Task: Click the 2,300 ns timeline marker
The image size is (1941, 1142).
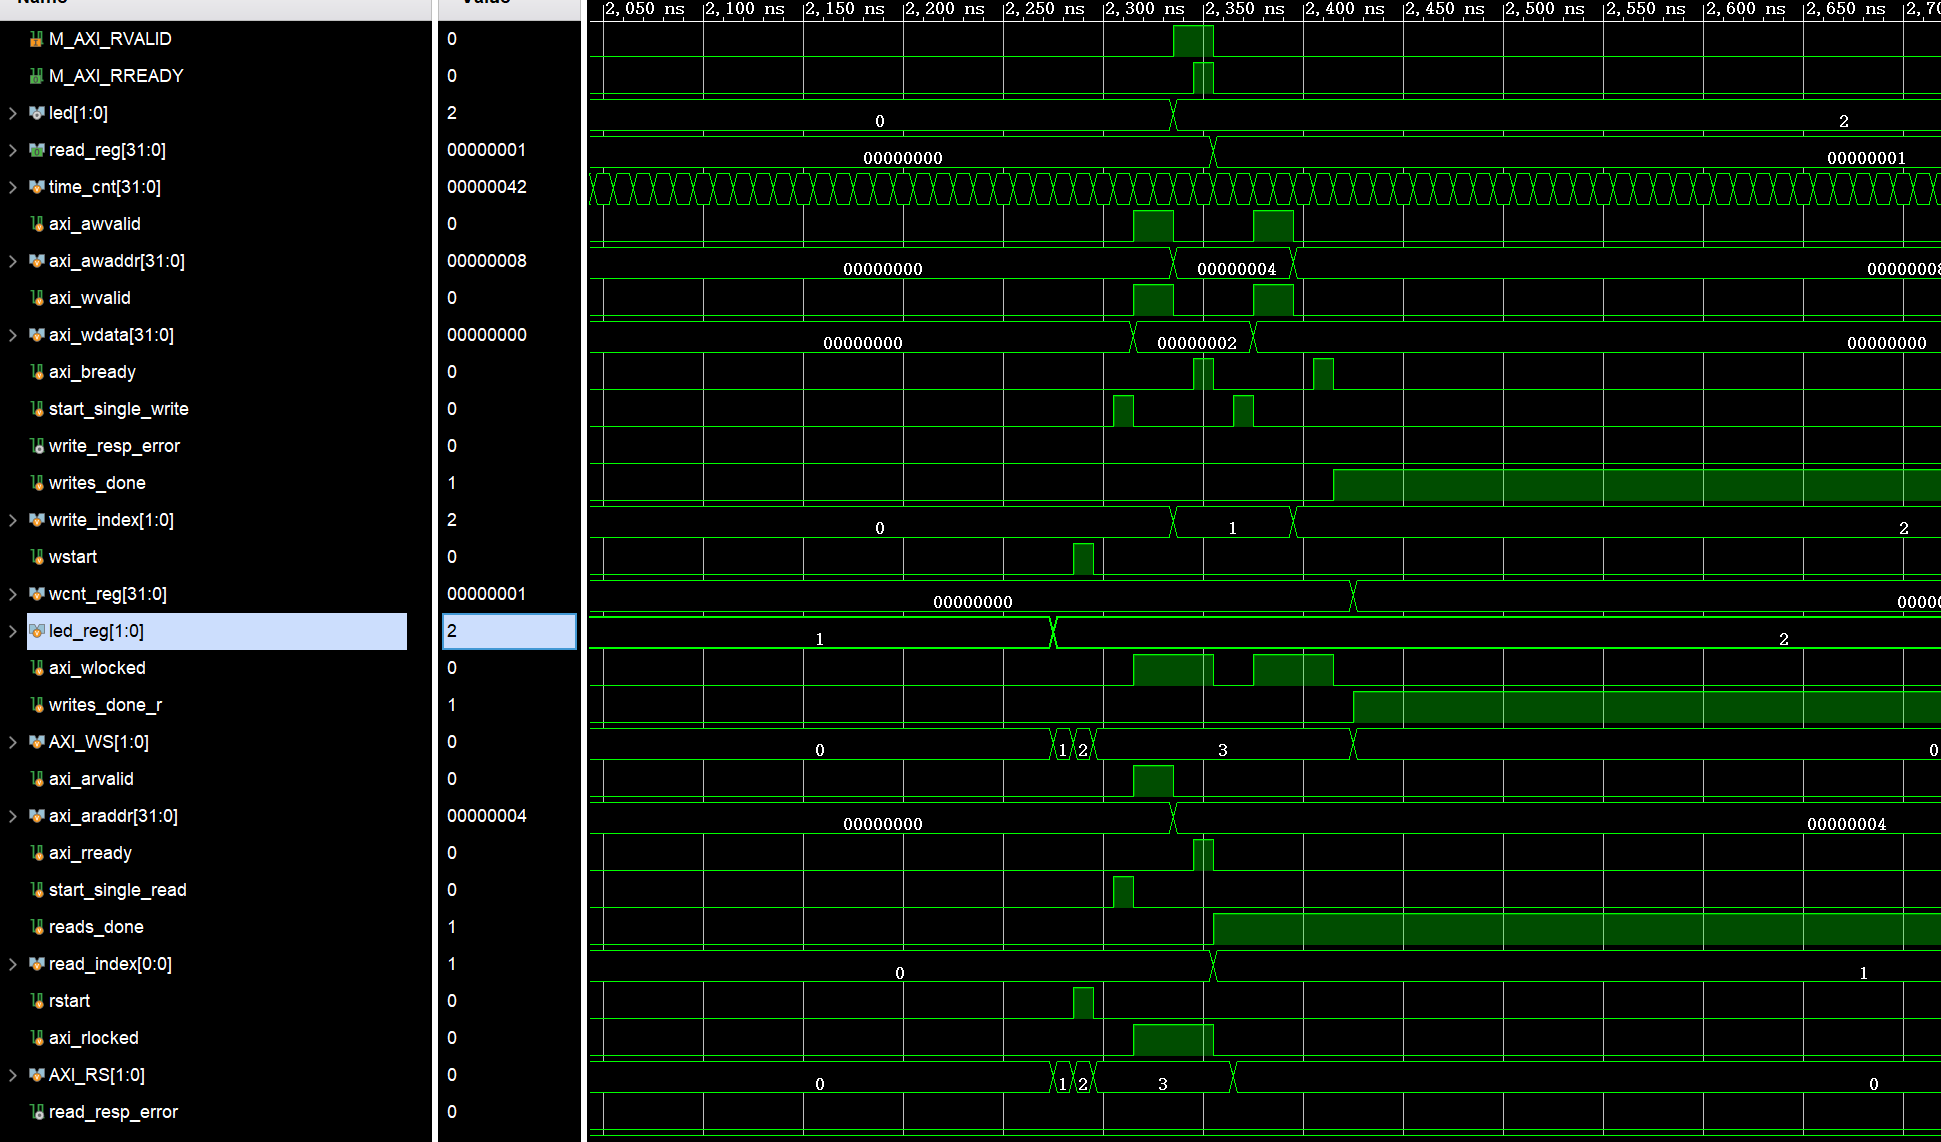Action: tap(1144, 9)
